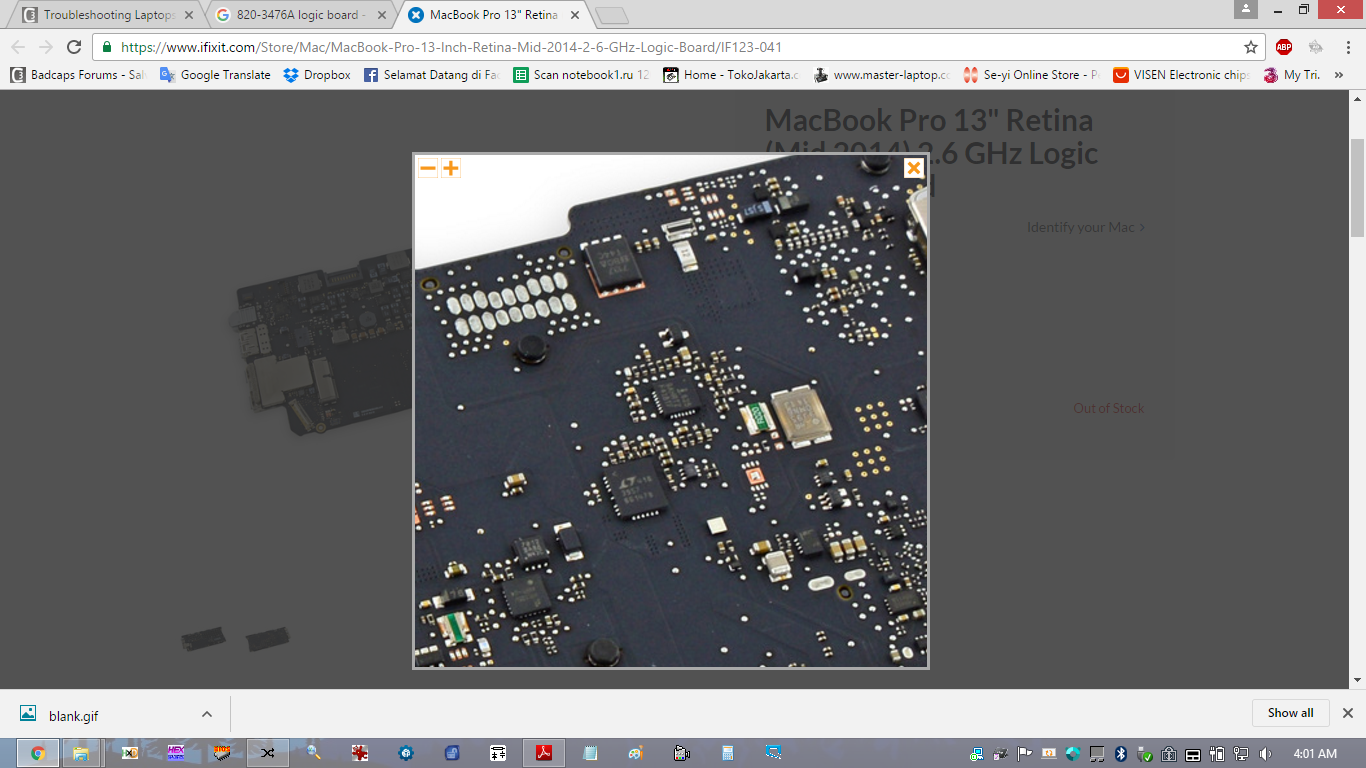Open the network tray icon

[x=1241, y=754]
